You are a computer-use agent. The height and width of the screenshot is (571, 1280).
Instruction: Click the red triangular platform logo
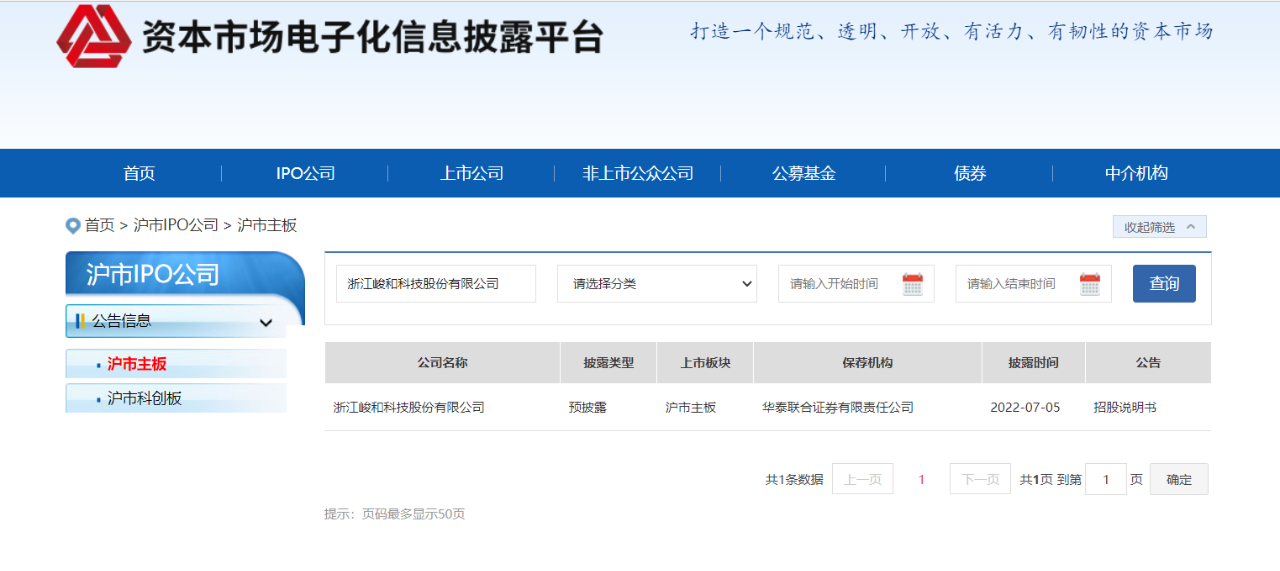(x=94, y=36)
